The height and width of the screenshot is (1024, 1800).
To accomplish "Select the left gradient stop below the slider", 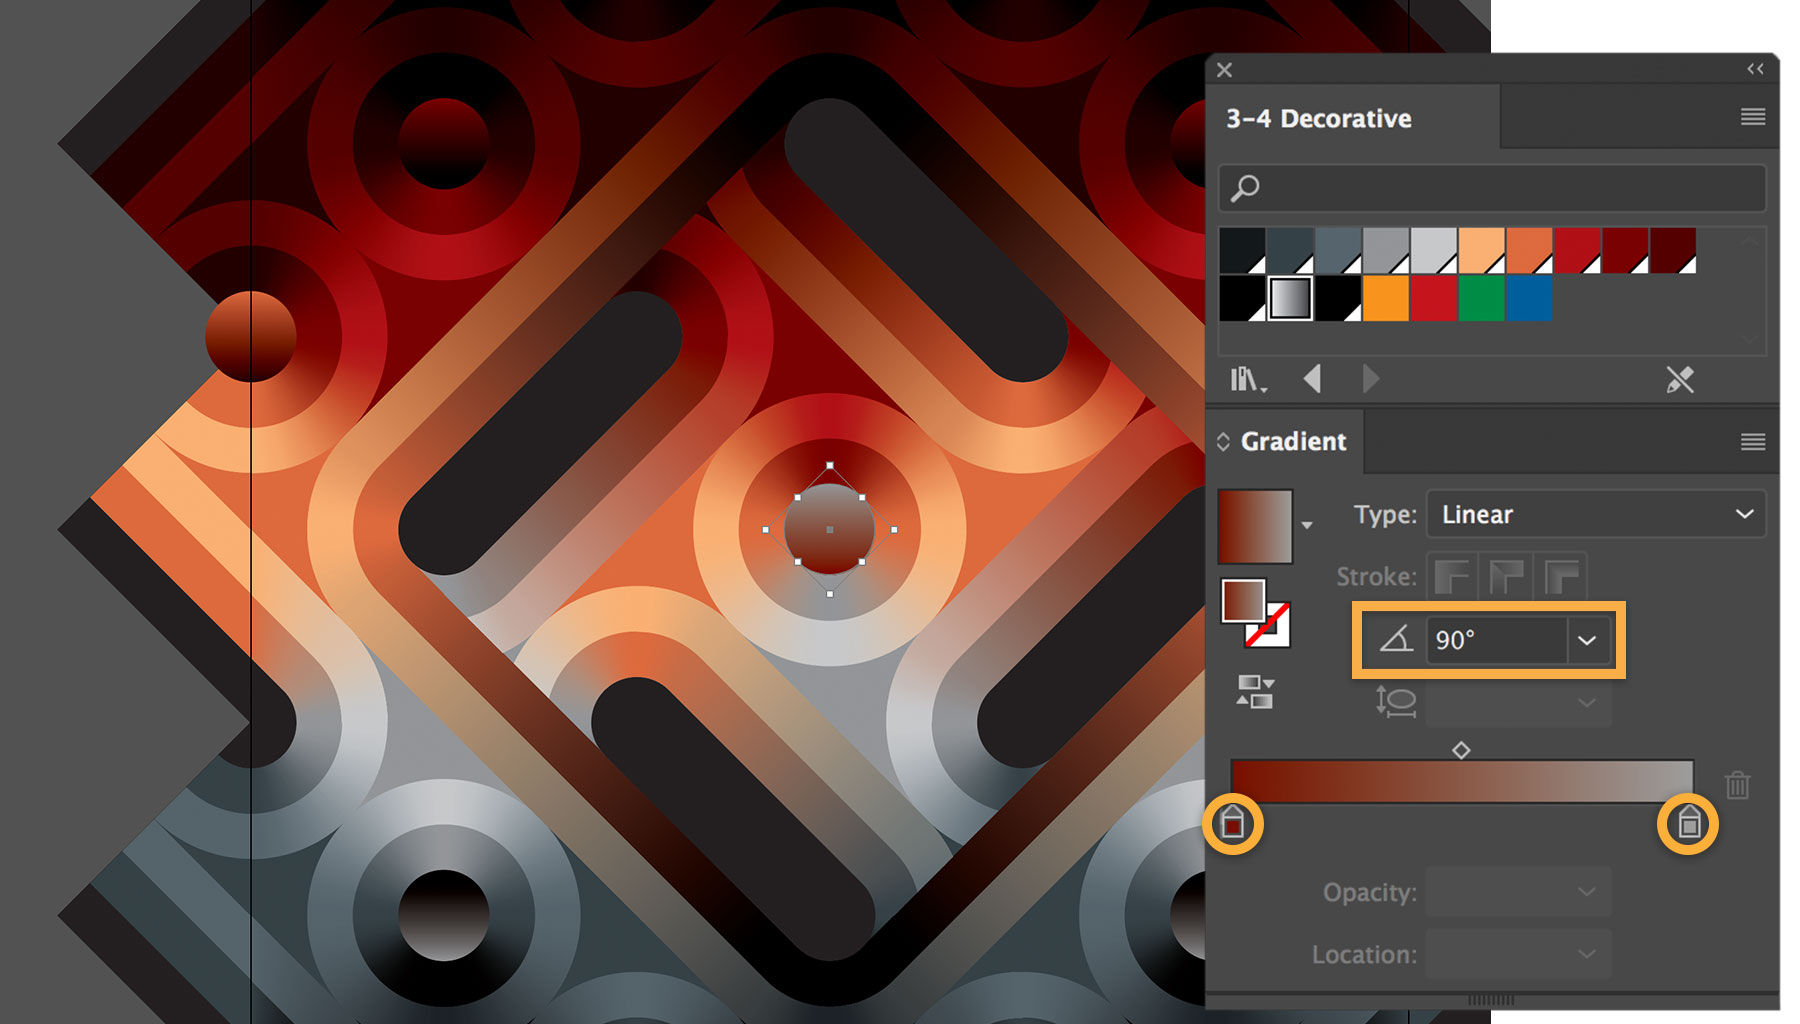I will [x=1234, y=825].
